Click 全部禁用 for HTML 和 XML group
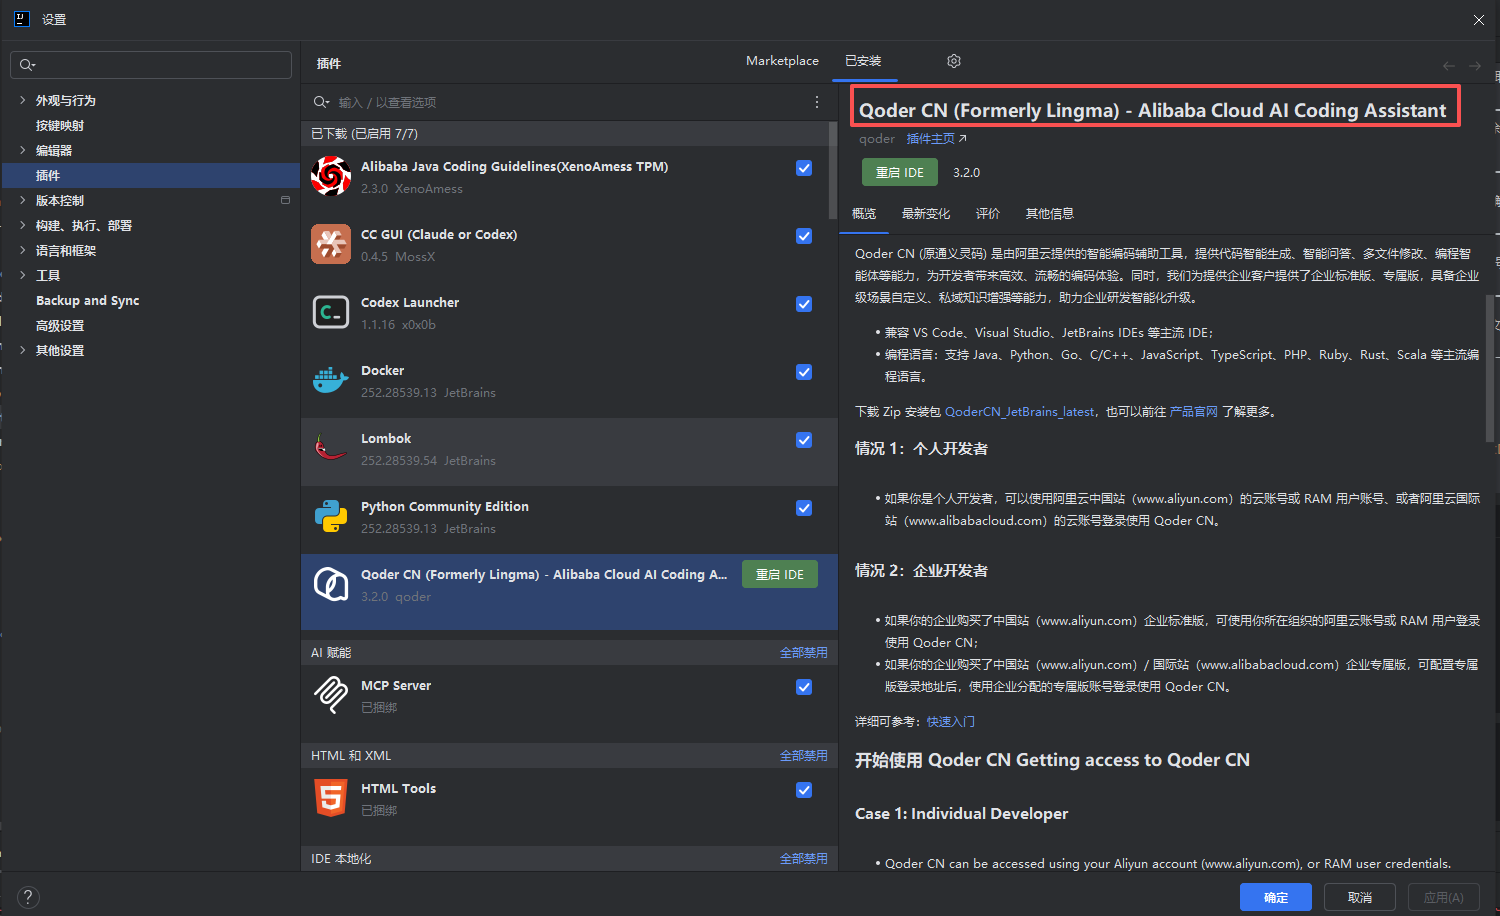This screenshot has width=1500, height=916. (x=804, y=756)
